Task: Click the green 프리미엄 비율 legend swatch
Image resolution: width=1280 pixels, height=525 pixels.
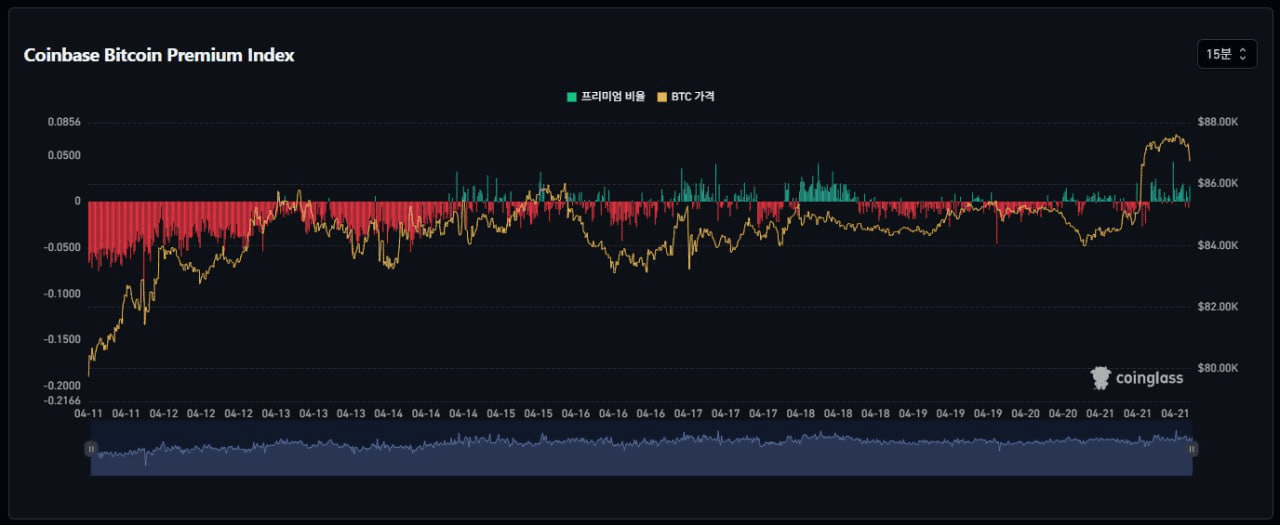Action: pyautogui.click(x=572, y=97)
